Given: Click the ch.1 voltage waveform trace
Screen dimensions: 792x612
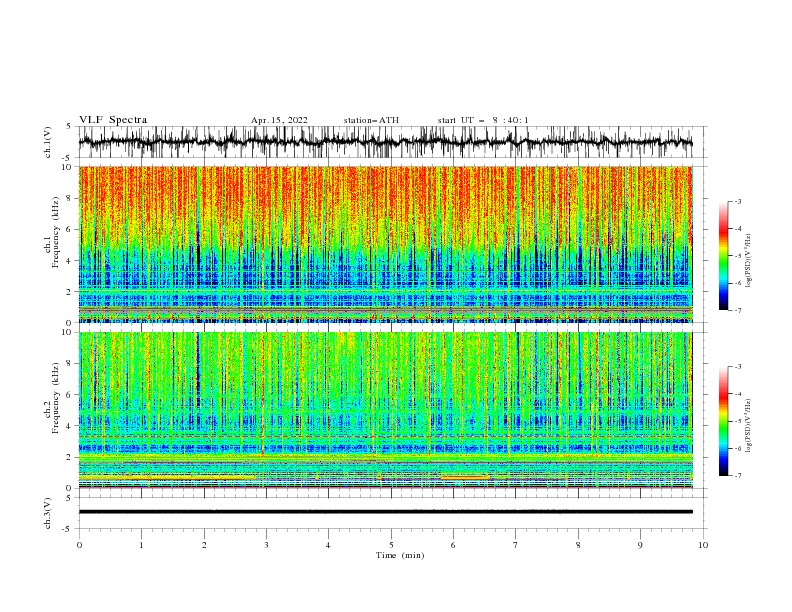Looking at the screenshot, I should (385, 142).
